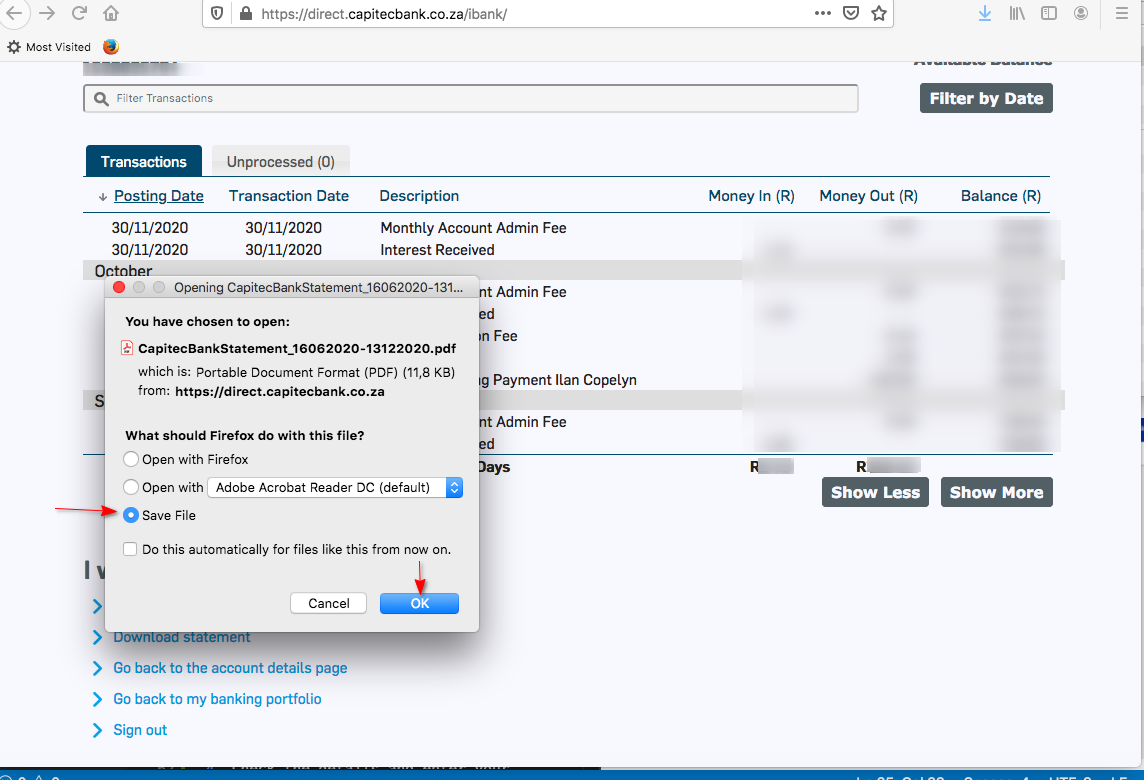
Task: Open page actions three-dot menu
Action: pyautogui.click(x=822, y=14)
